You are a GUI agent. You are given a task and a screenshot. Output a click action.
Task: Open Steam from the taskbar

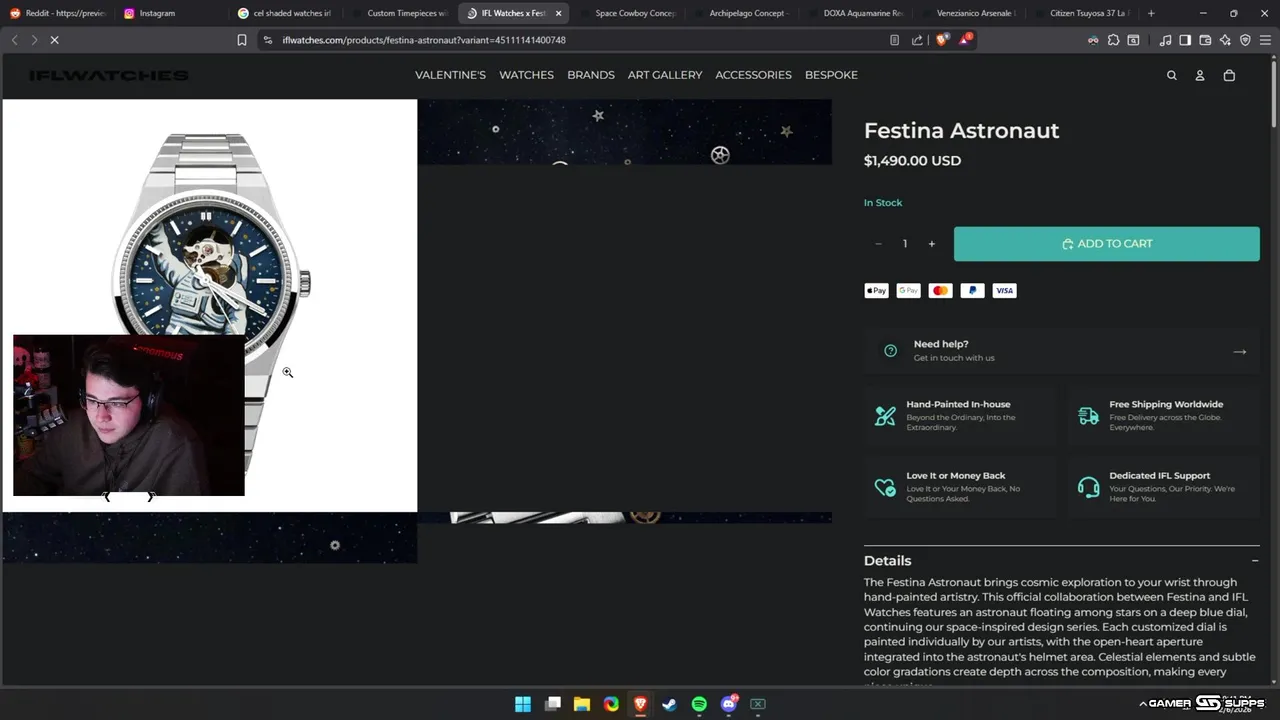670,704
